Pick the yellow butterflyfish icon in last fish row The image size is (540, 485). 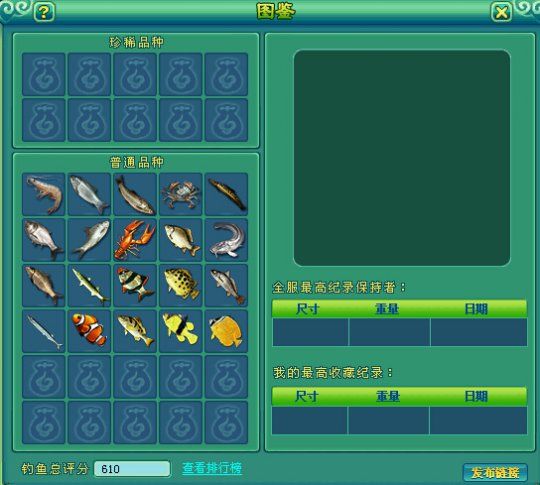226,331
